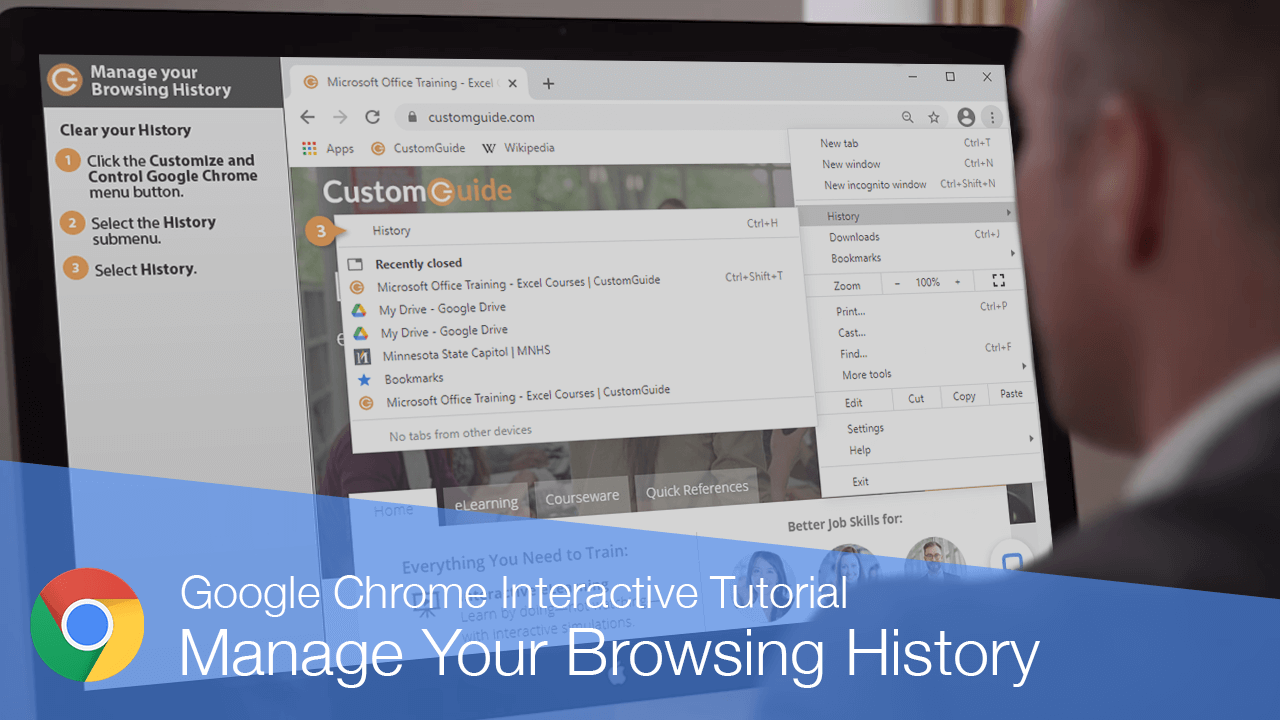The height and width of the screenshot is (720, 1280).
Task: Click the search magnifier in the address bar
Action: (x=907, y=117)
